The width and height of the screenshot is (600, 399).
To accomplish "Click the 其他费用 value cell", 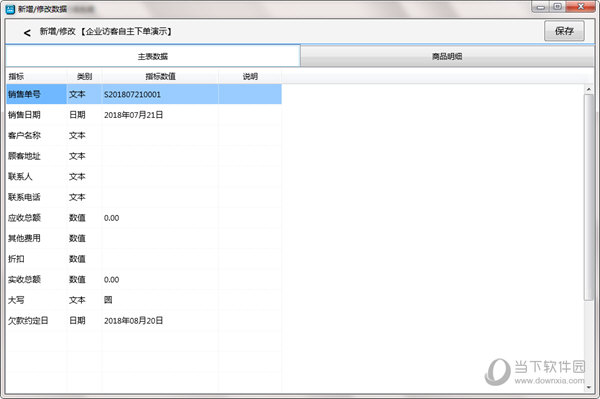I will point(160,238).
